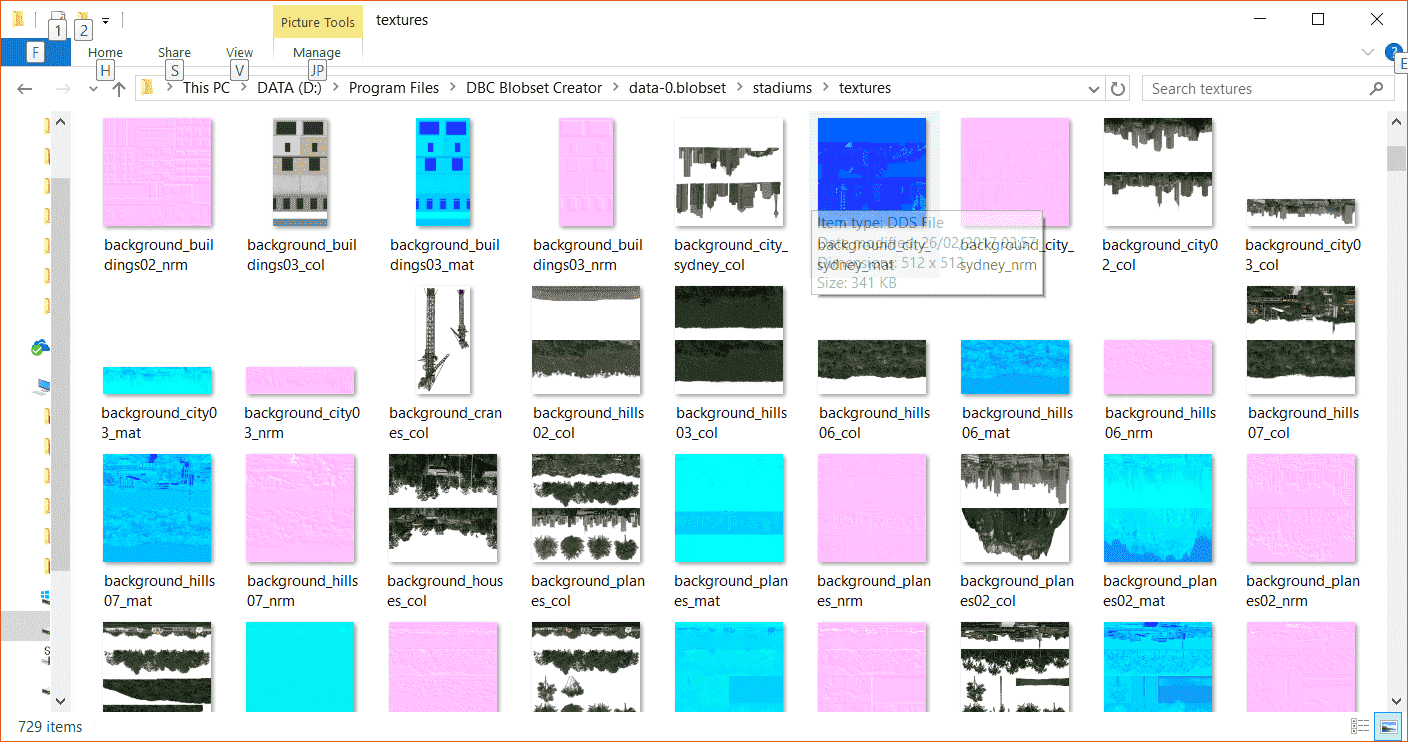This screenshot has width=1408, height=742.
Task: Select background_hills02_col thumbnail
Action: (x=587, y=340)
